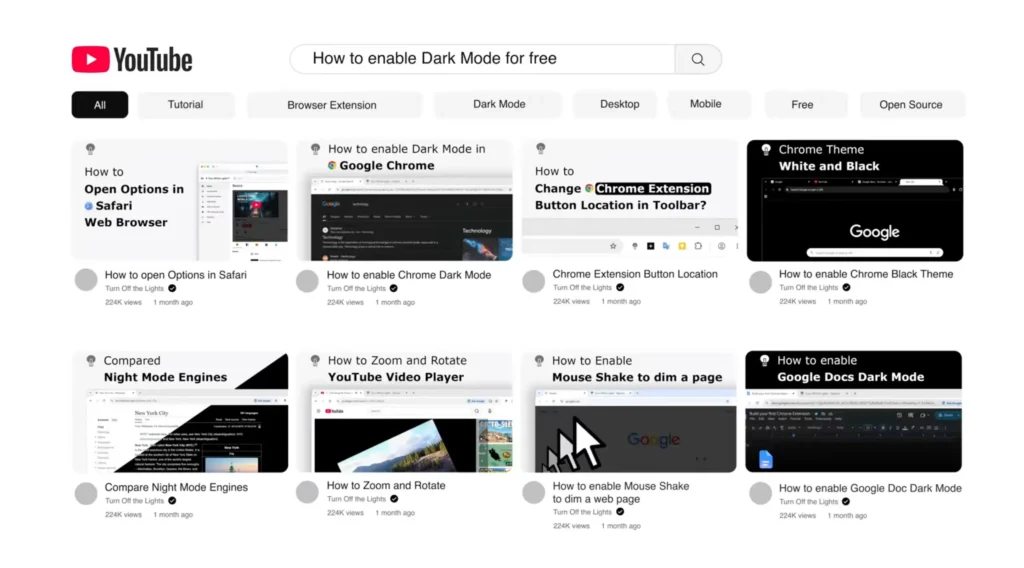Open the Google Chrome Dark Mode thumbnail
This screenshot has width=1024, height=568.
coord(405,200)
